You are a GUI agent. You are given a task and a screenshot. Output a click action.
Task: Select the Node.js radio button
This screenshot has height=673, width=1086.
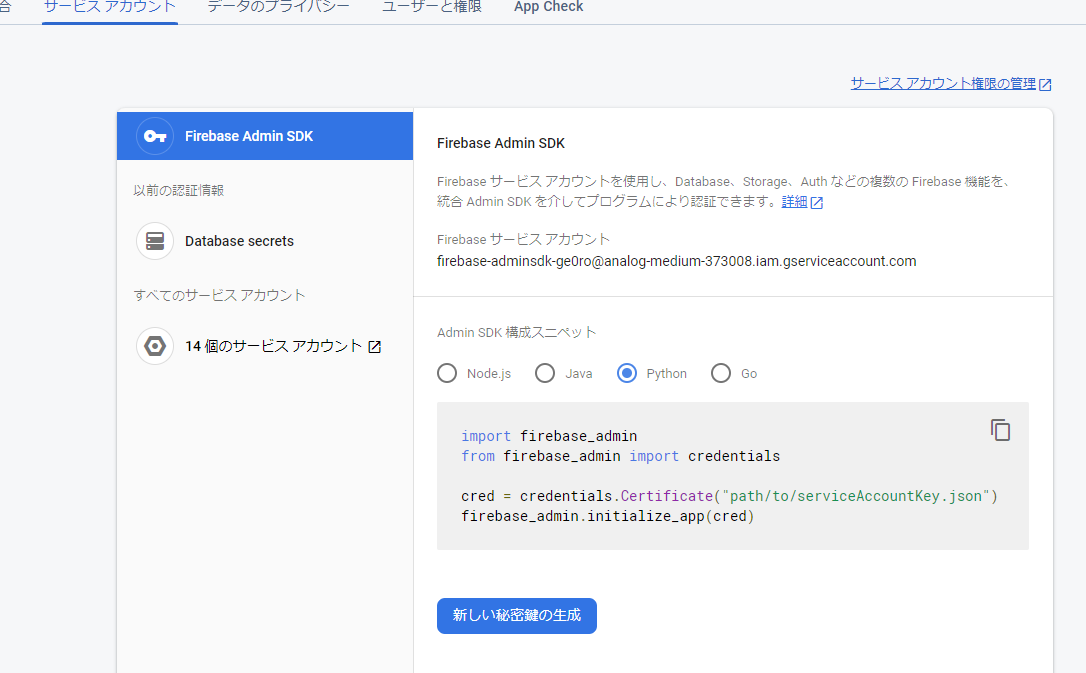(x=447, y=373)
